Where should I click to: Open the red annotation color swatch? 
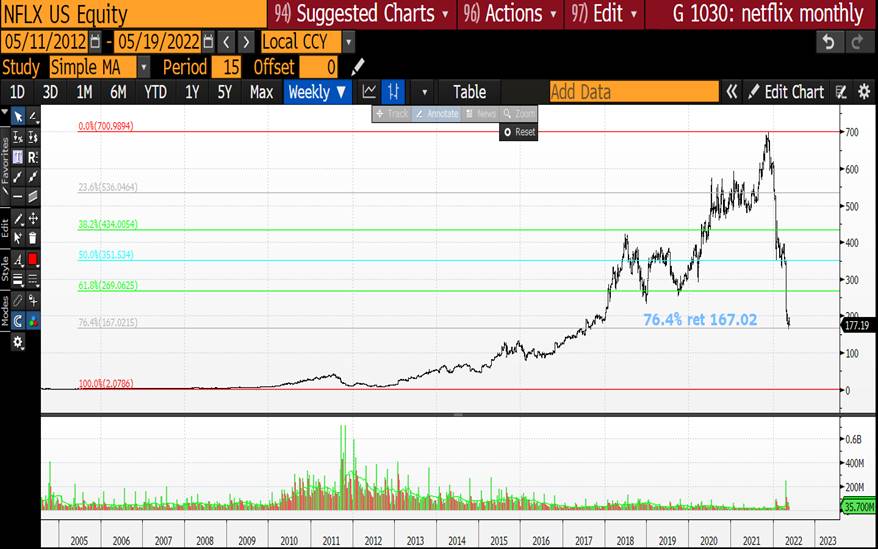(x=33, y=259)
